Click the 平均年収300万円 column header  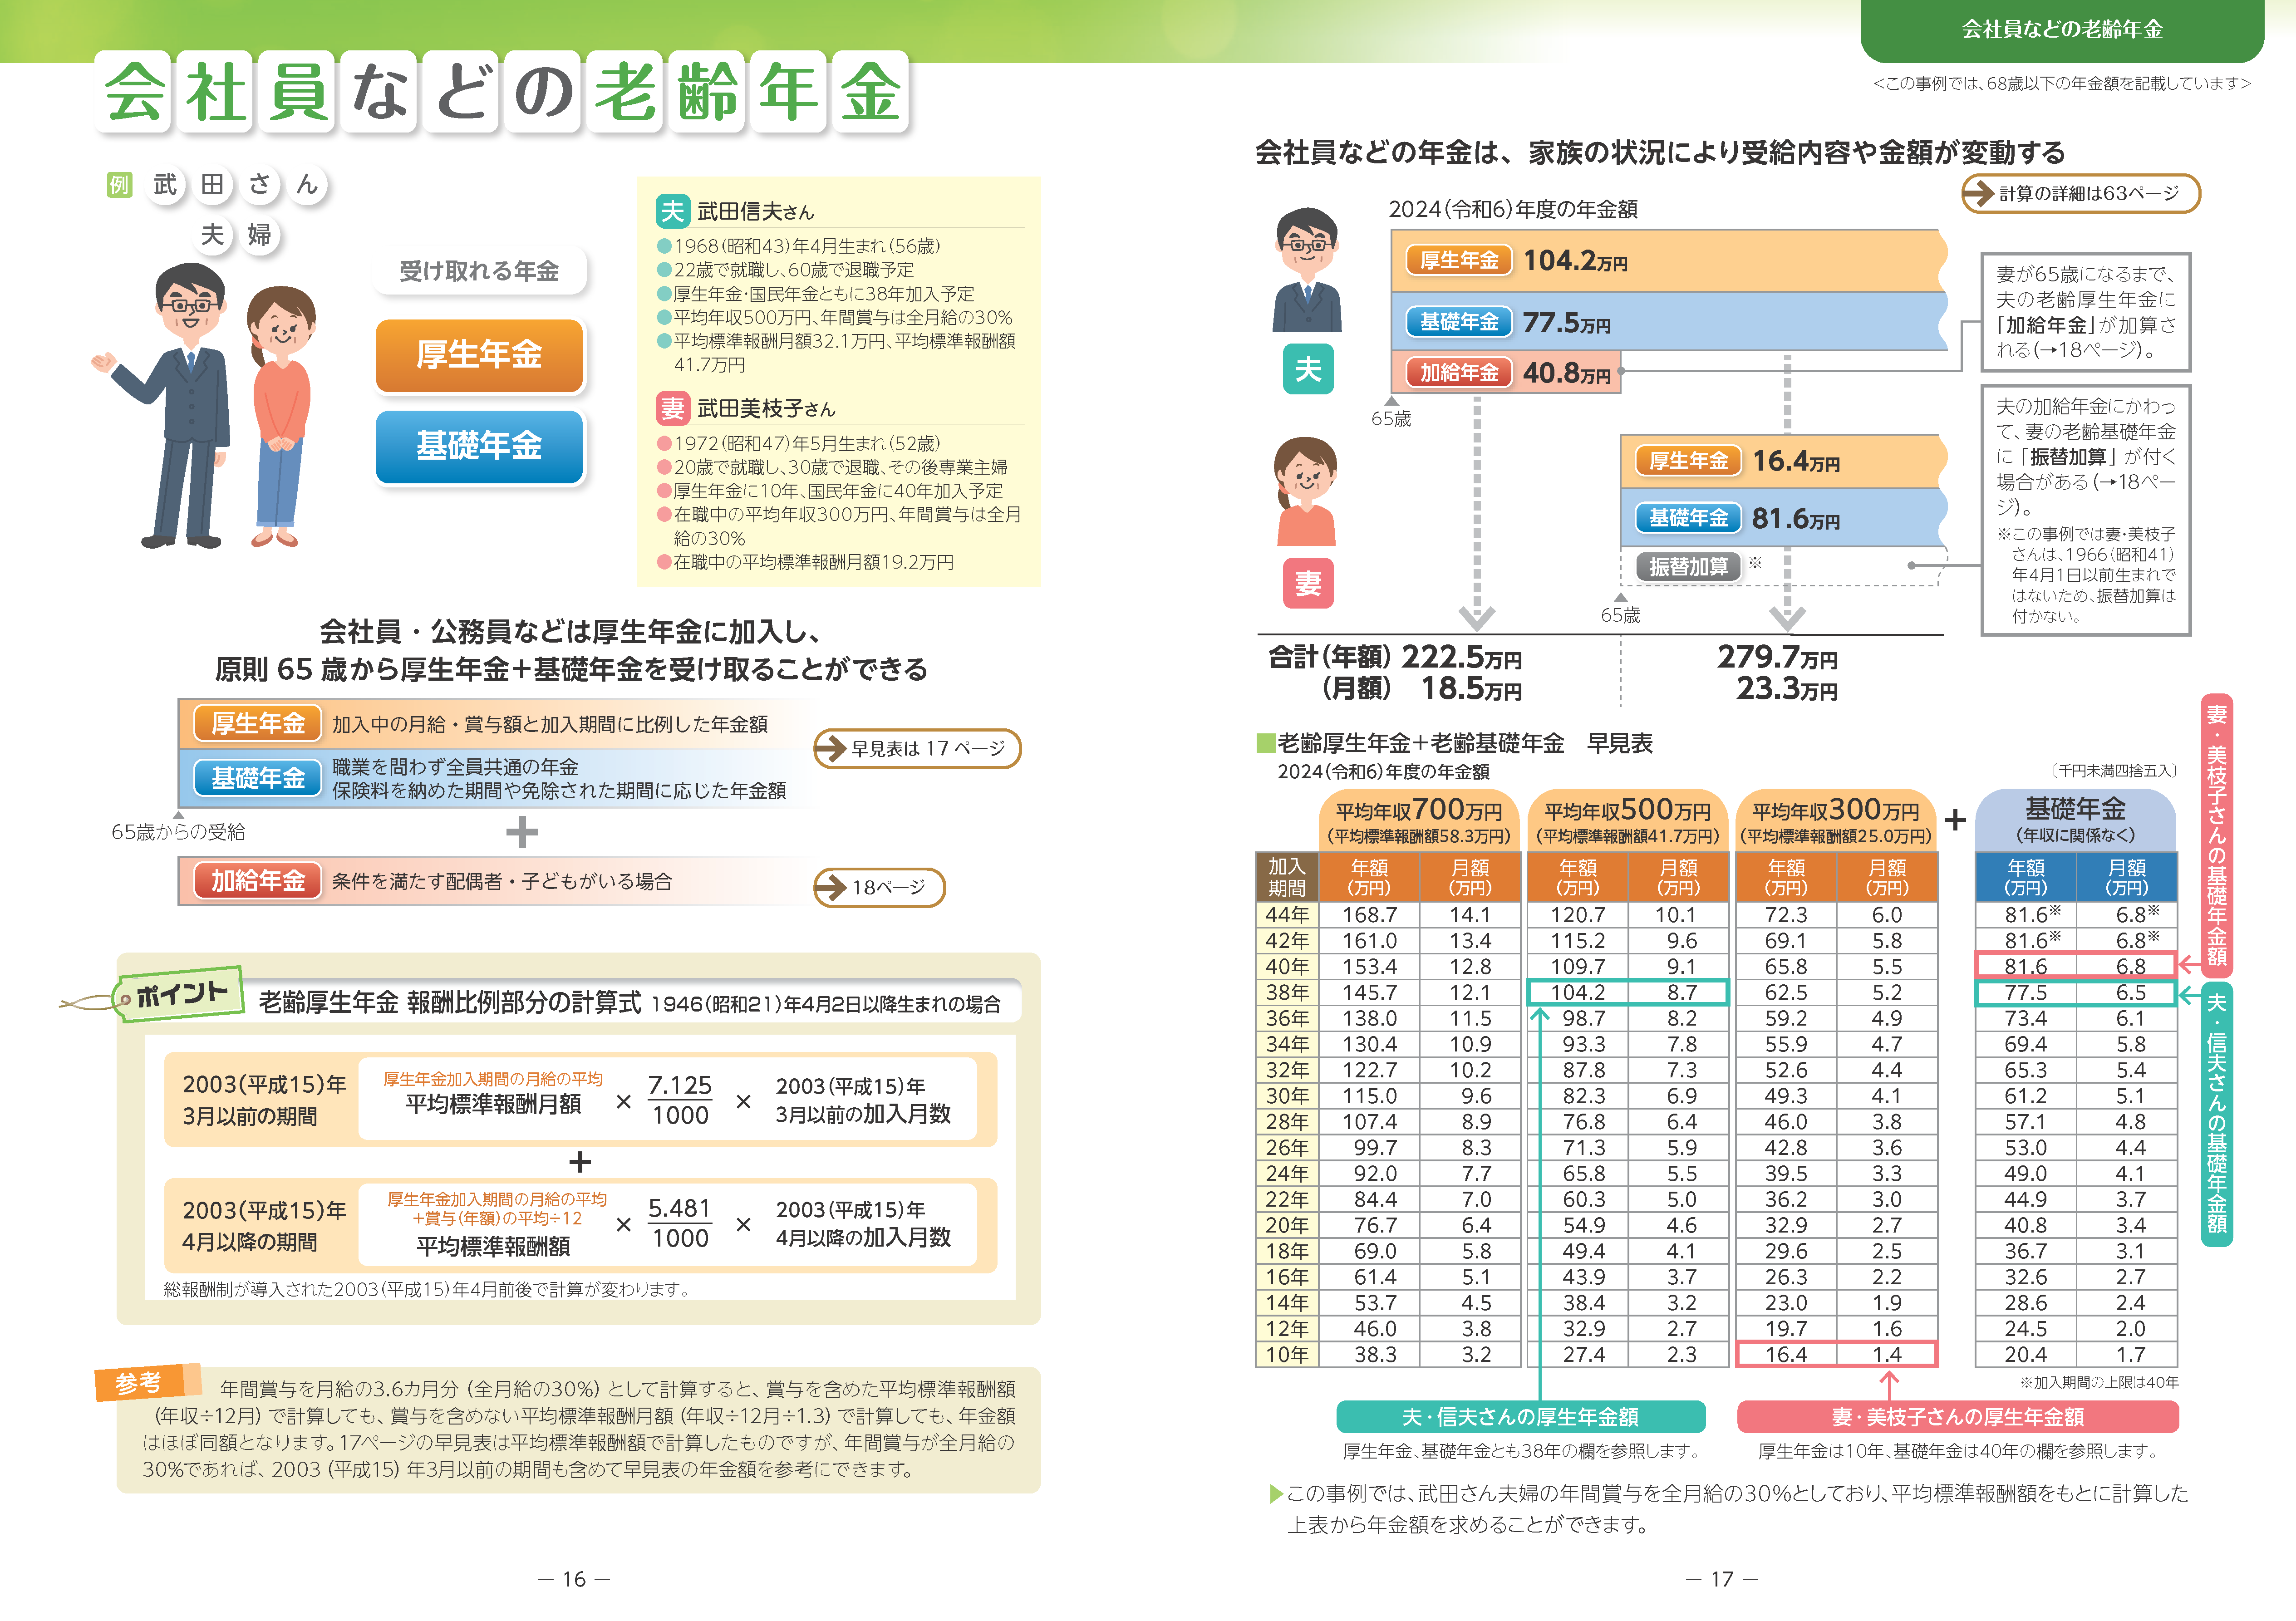point(1836,821)
